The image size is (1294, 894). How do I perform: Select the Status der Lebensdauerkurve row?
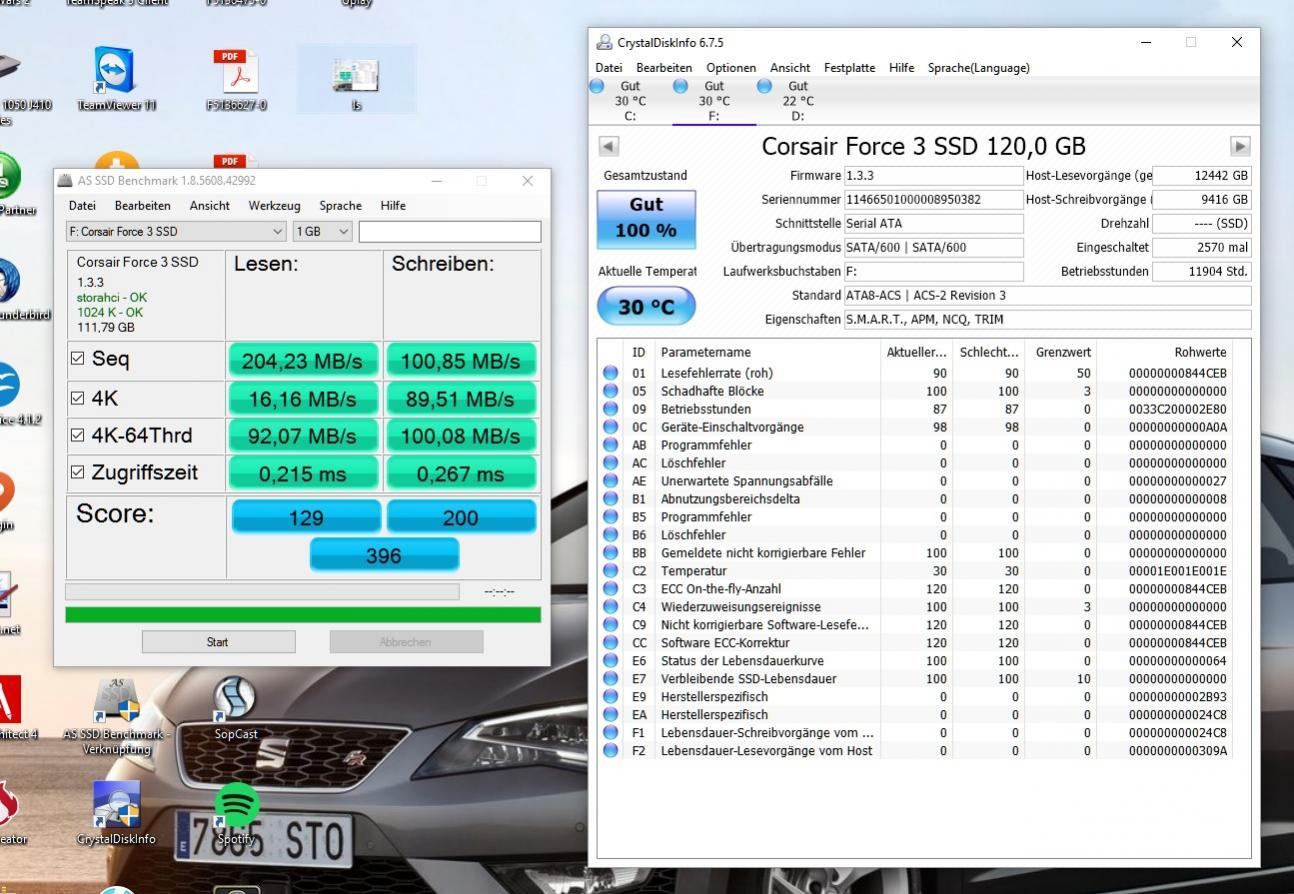click(x=915, y=661)
